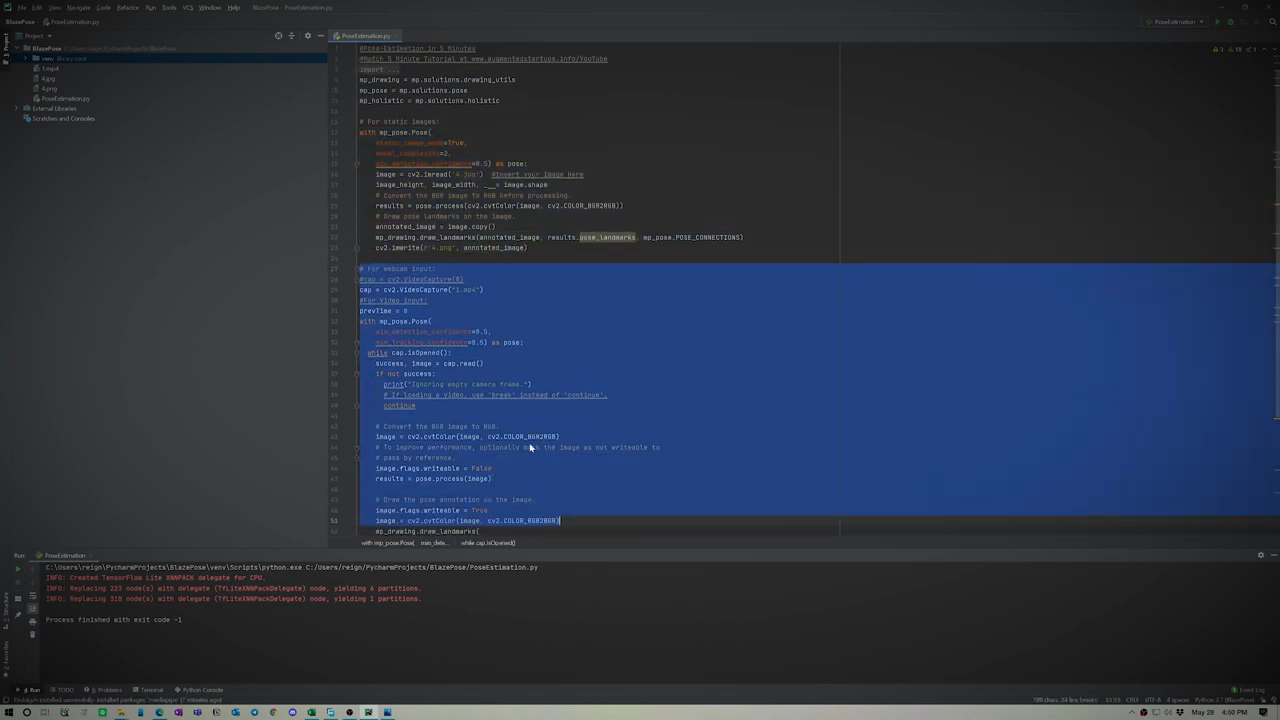1280x720 pixels.
Task: Rerun PoseEstimation with green play icon
Action: (17, 568)
